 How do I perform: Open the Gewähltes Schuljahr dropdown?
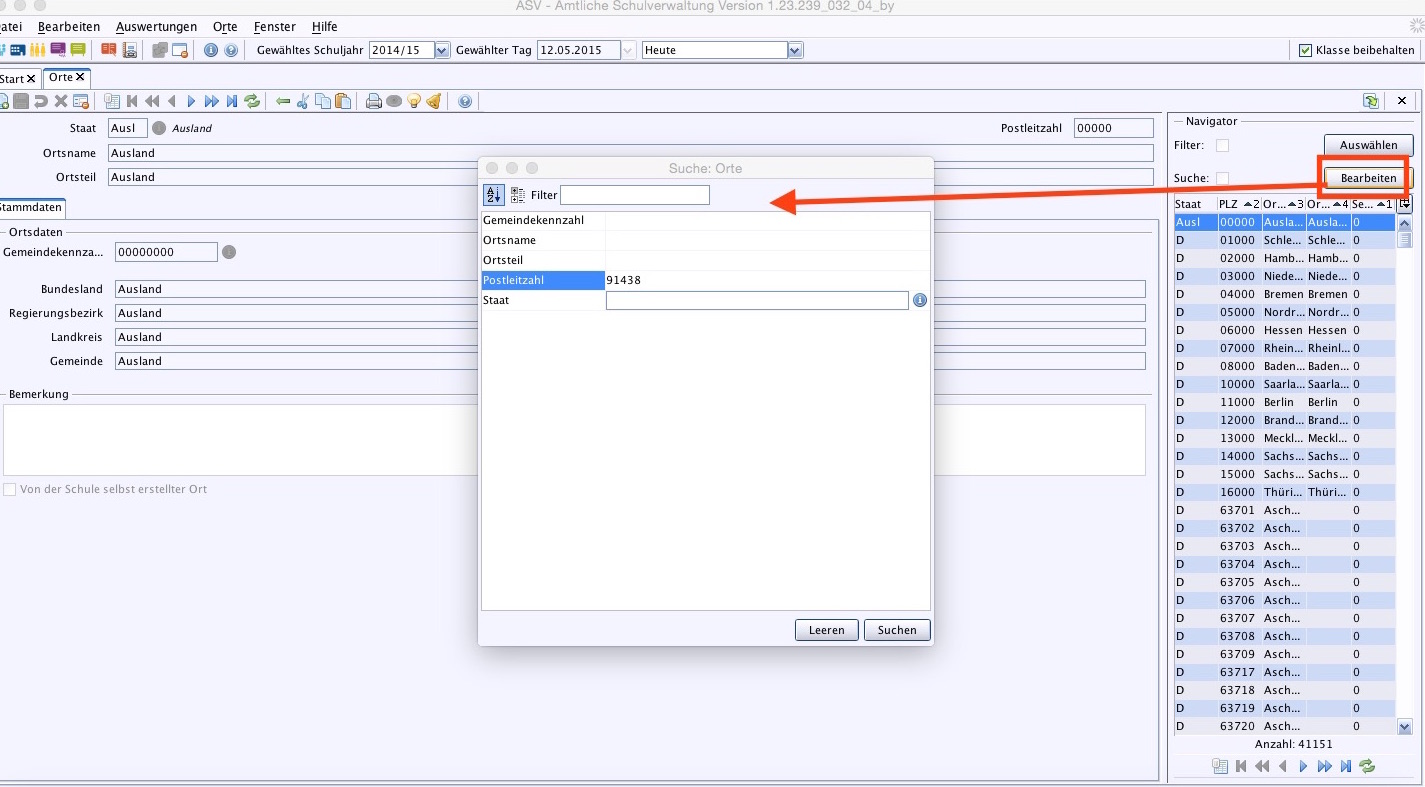[x=442, y=50]
